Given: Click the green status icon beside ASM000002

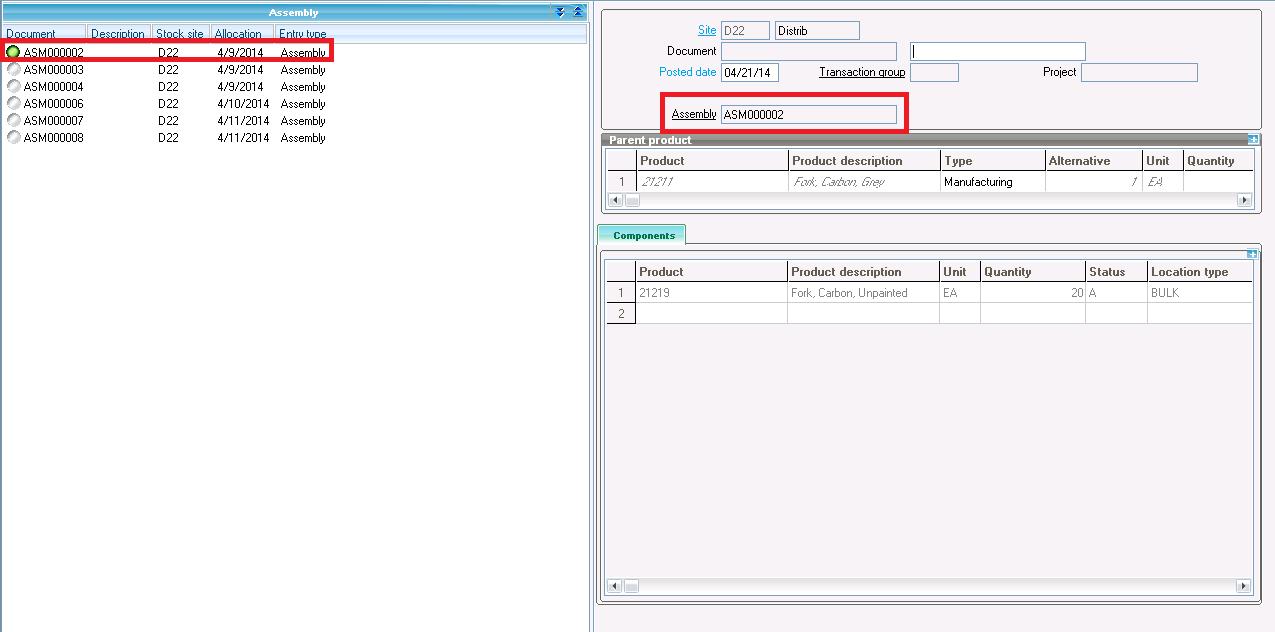Looking at the screenshot, I should click(x=13, y=52).
